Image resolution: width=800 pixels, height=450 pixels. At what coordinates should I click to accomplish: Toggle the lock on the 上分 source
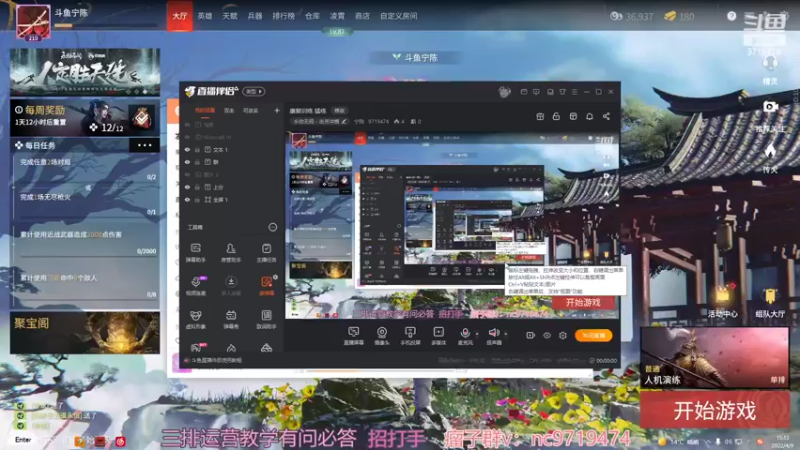pos(197,187)
